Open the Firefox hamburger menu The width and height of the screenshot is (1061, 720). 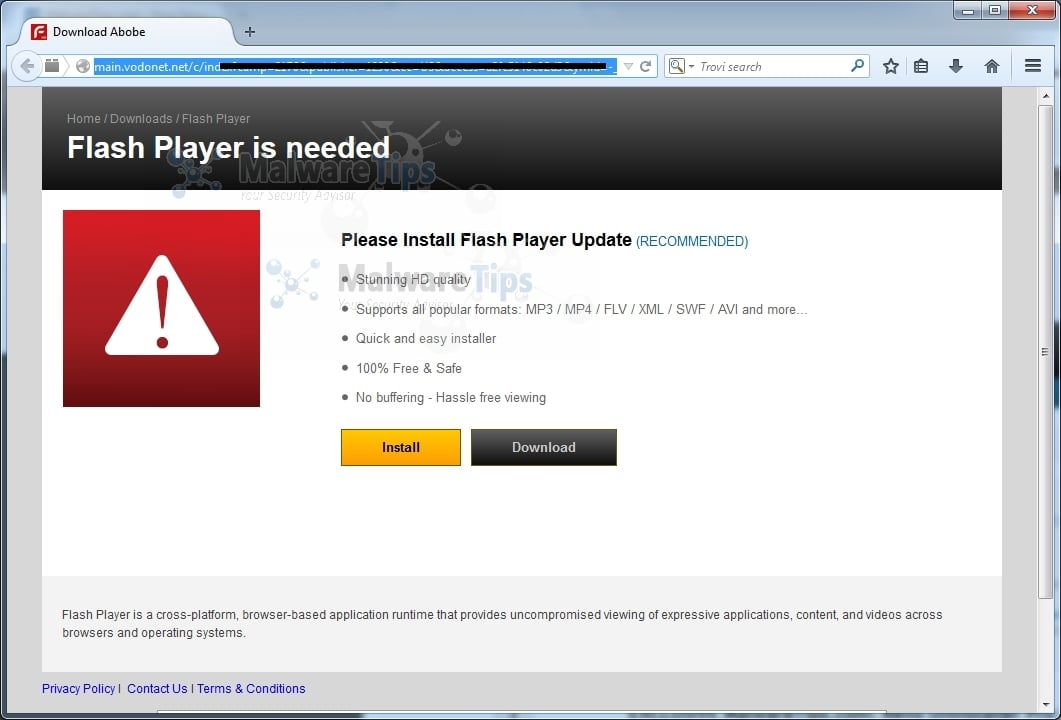[1033, 66]
